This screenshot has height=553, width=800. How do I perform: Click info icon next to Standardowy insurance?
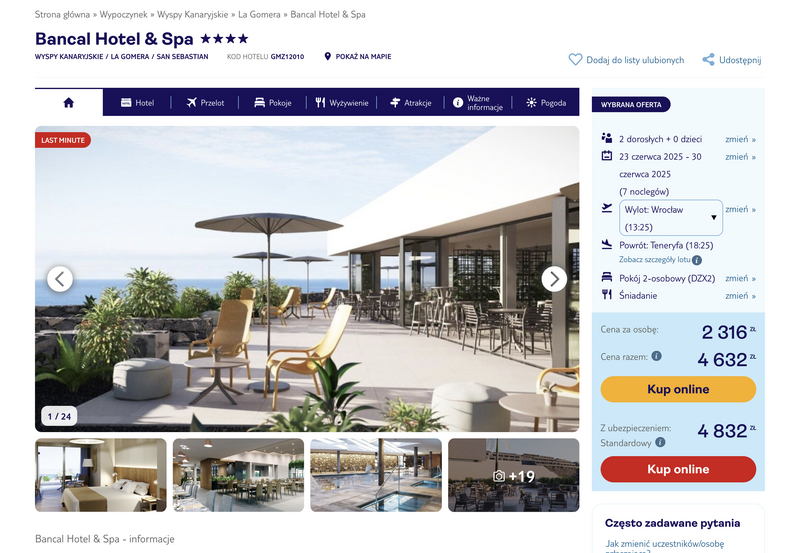pyautogui.click(x=660, y=442)
